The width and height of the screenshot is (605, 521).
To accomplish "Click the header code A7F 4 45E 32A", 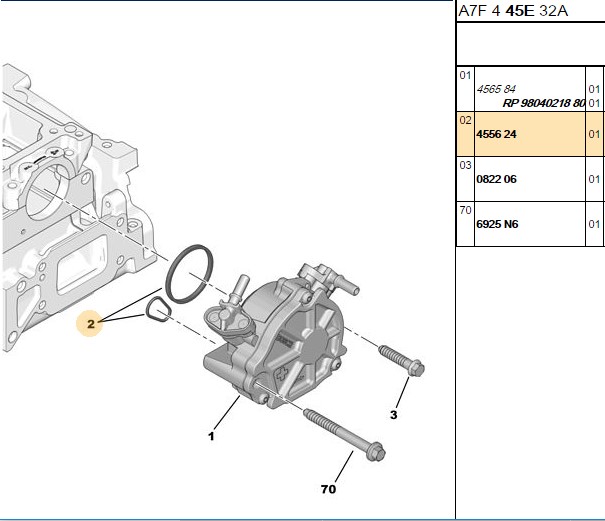I will click(x=513, y=11).
